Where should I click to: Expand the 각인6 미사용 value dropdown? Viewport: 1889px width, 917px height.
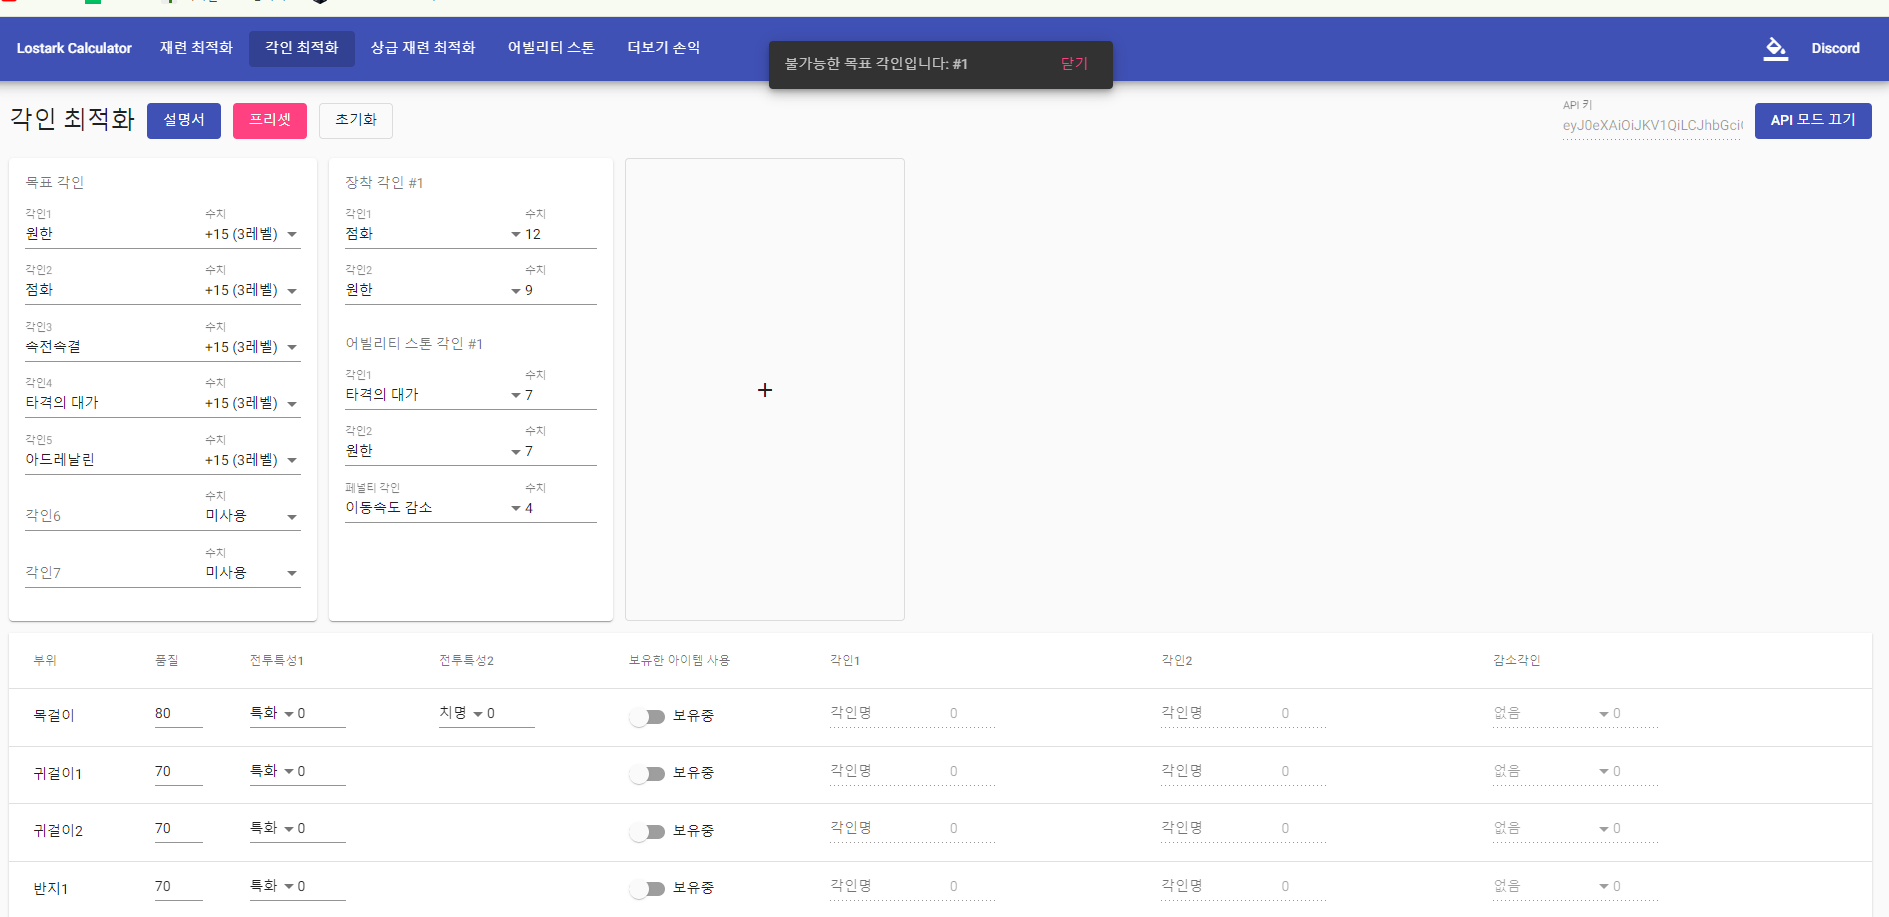(x=292, y=517)
